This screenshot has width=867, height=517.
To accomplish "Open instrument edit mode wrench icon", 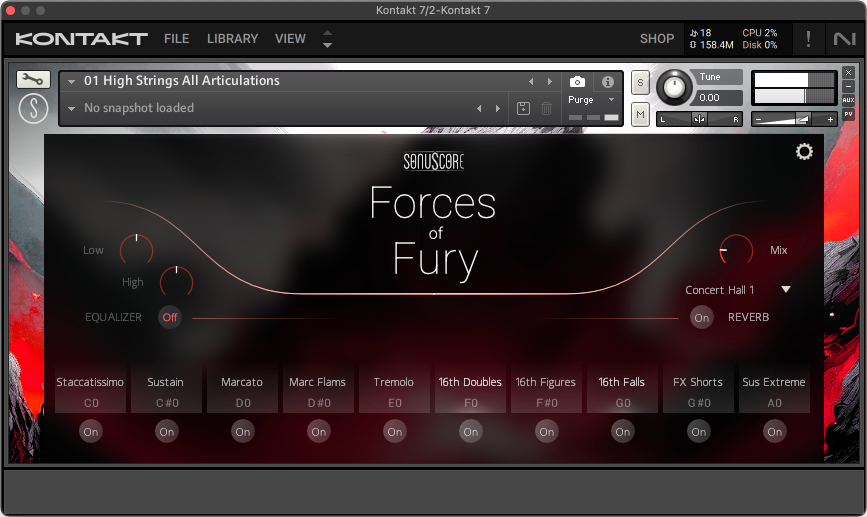I will pos(33,80).
